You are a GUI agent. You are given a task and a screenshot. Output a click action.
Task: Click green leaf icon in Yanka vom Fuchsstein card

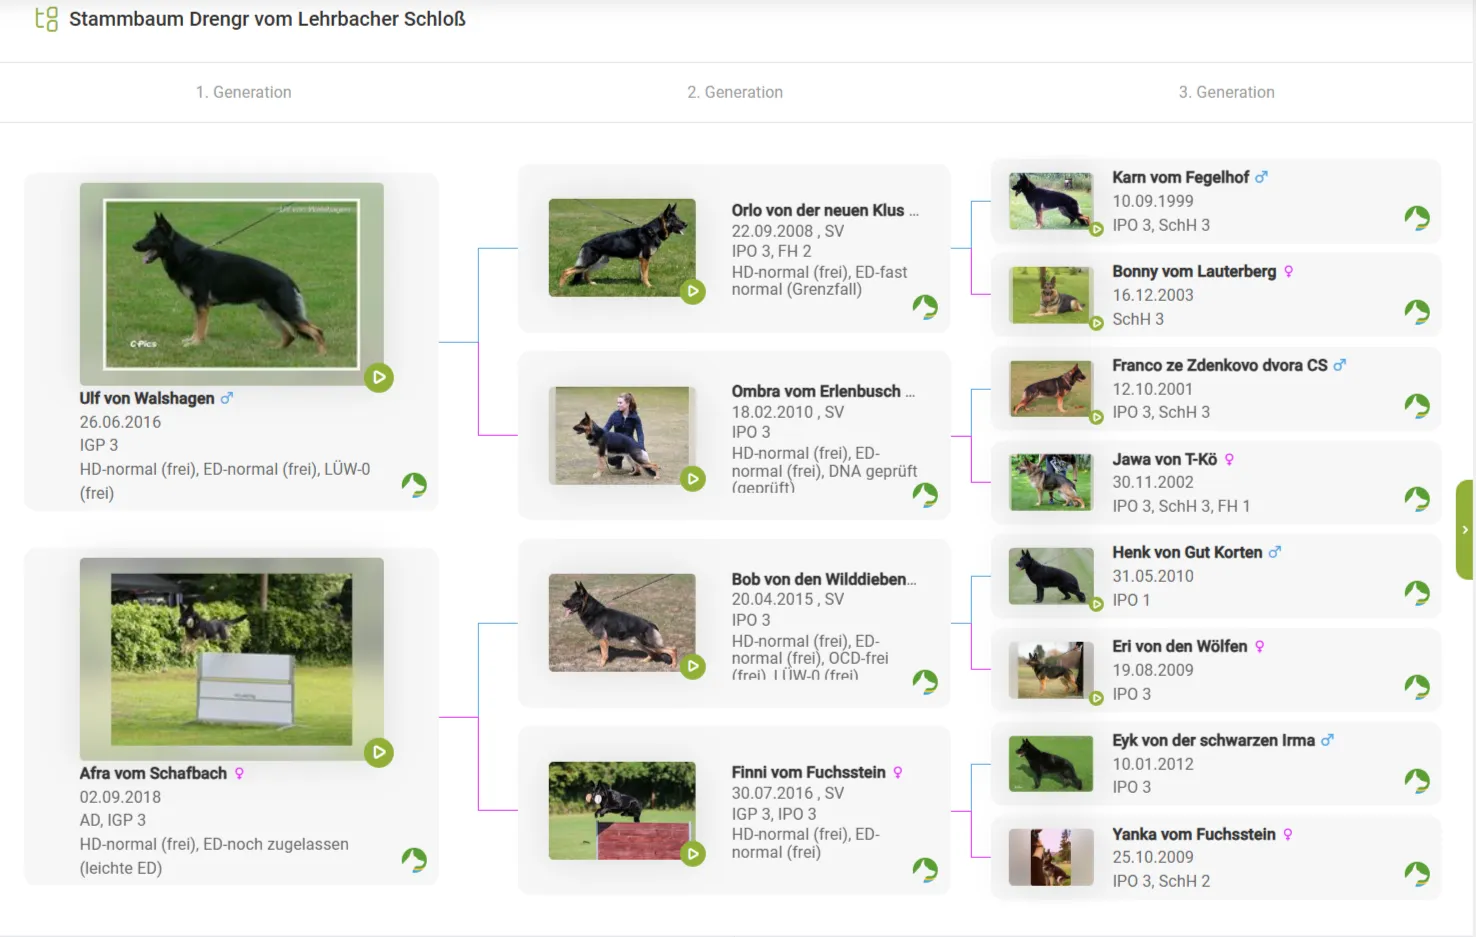click(1416, 874)
